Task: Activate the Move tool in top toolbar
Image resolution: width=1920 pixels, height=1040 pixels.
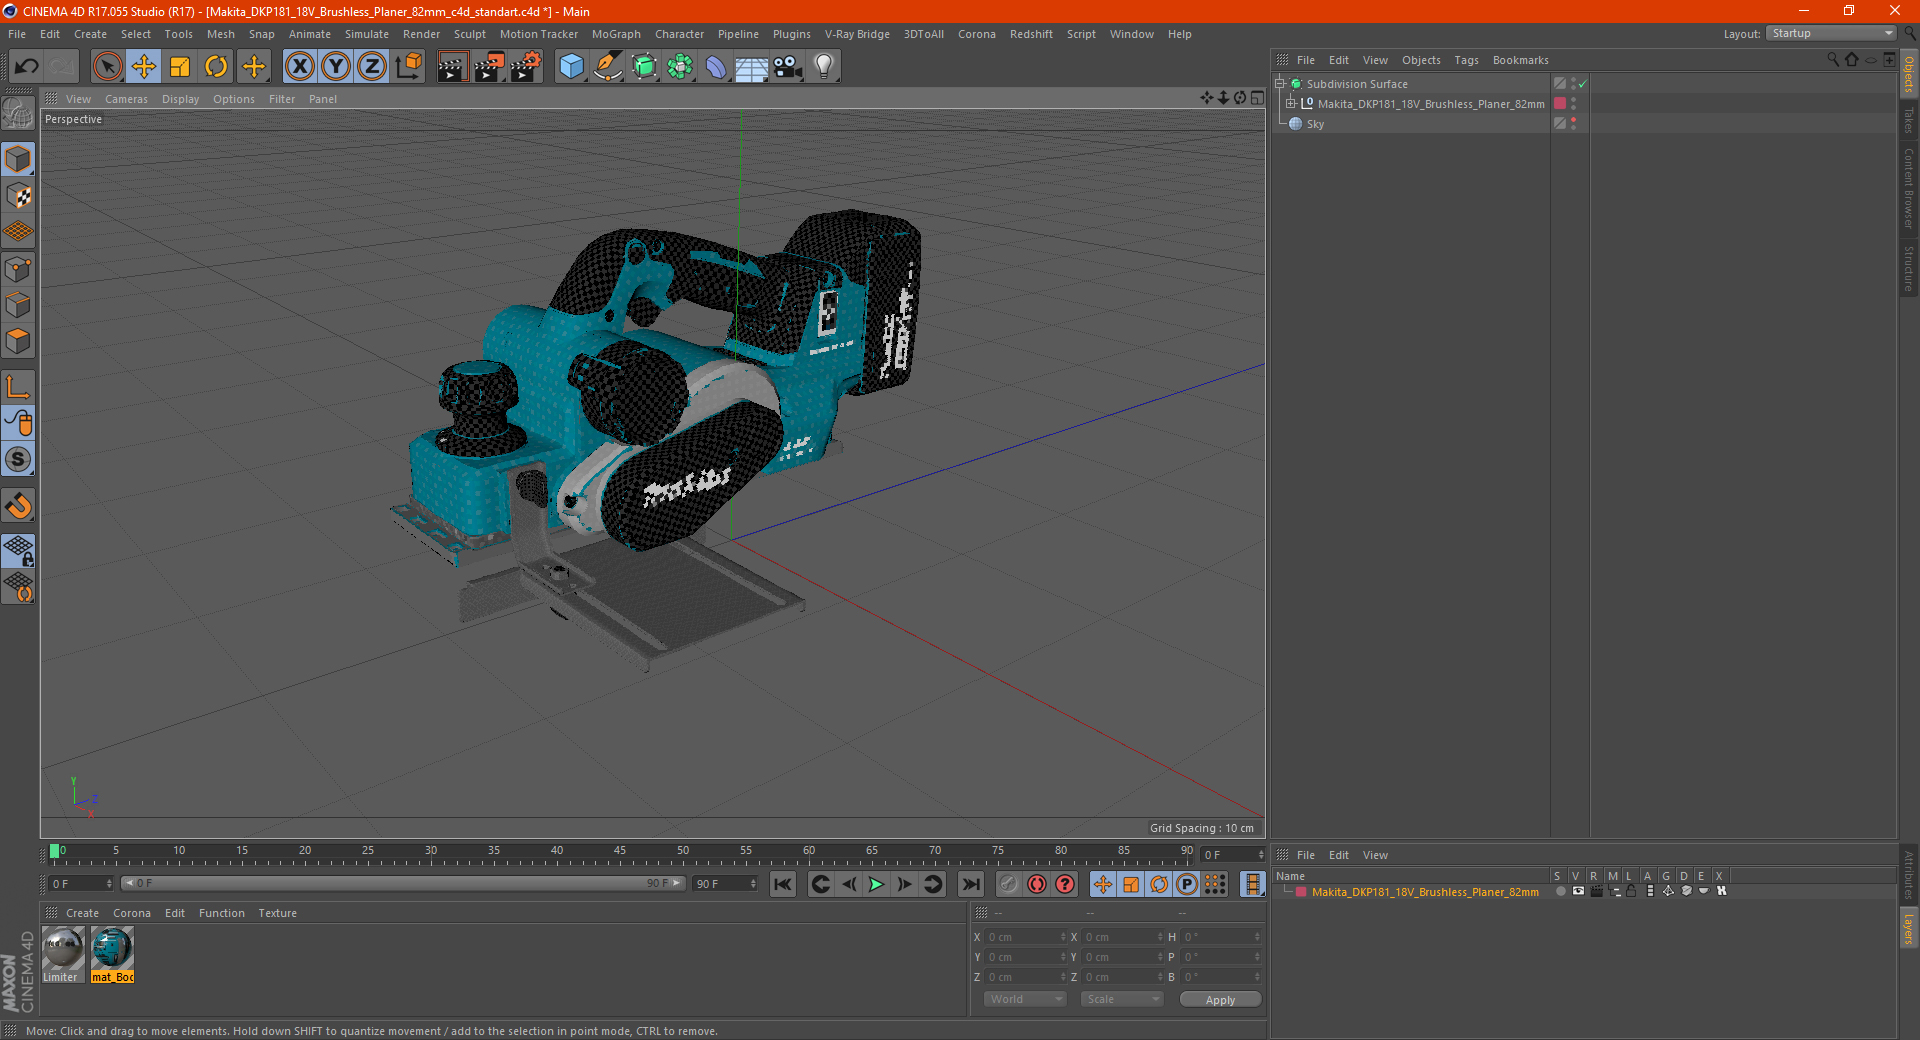Action: click(144, 67)
